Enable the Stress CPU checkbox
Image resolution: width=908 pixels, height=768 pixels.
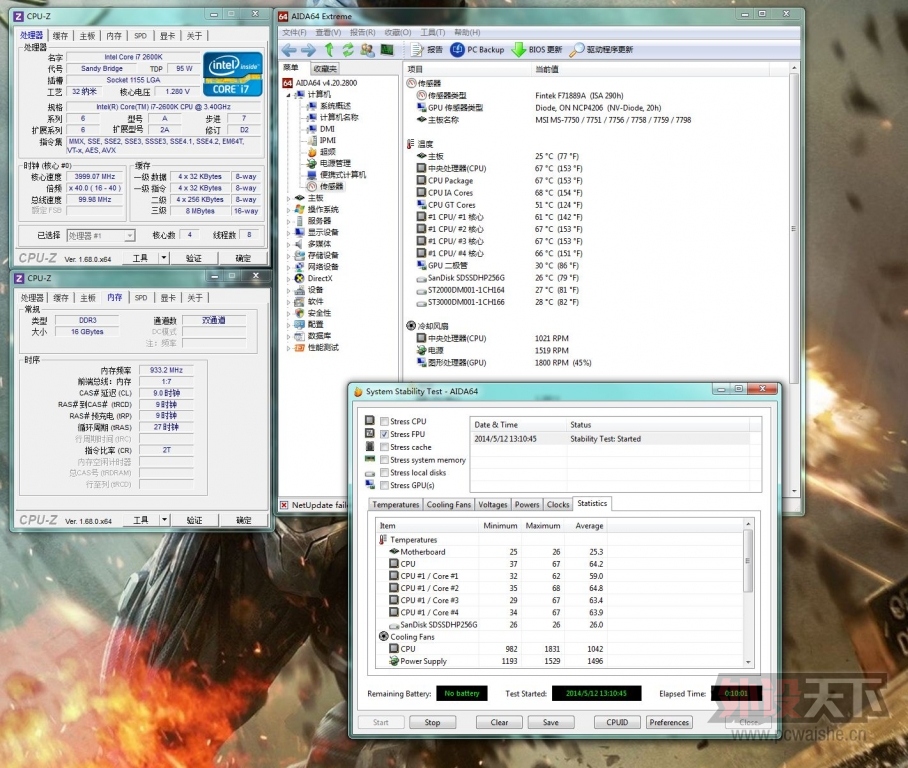click(384, 422)
